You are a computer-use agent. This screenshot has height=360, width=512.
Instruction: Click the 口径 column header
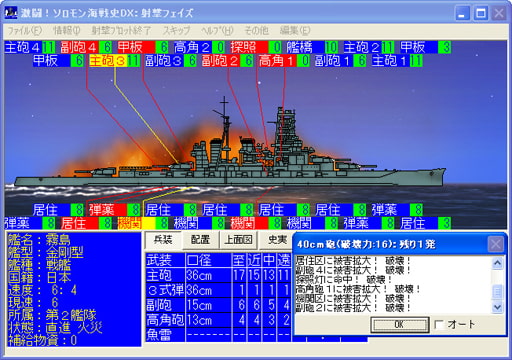(x=208, y=260)
